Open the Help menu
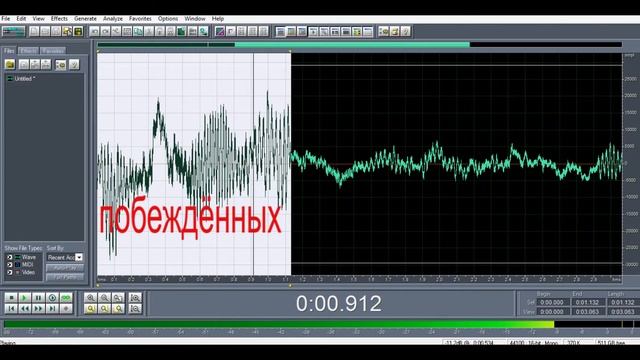 click(218, 18)
